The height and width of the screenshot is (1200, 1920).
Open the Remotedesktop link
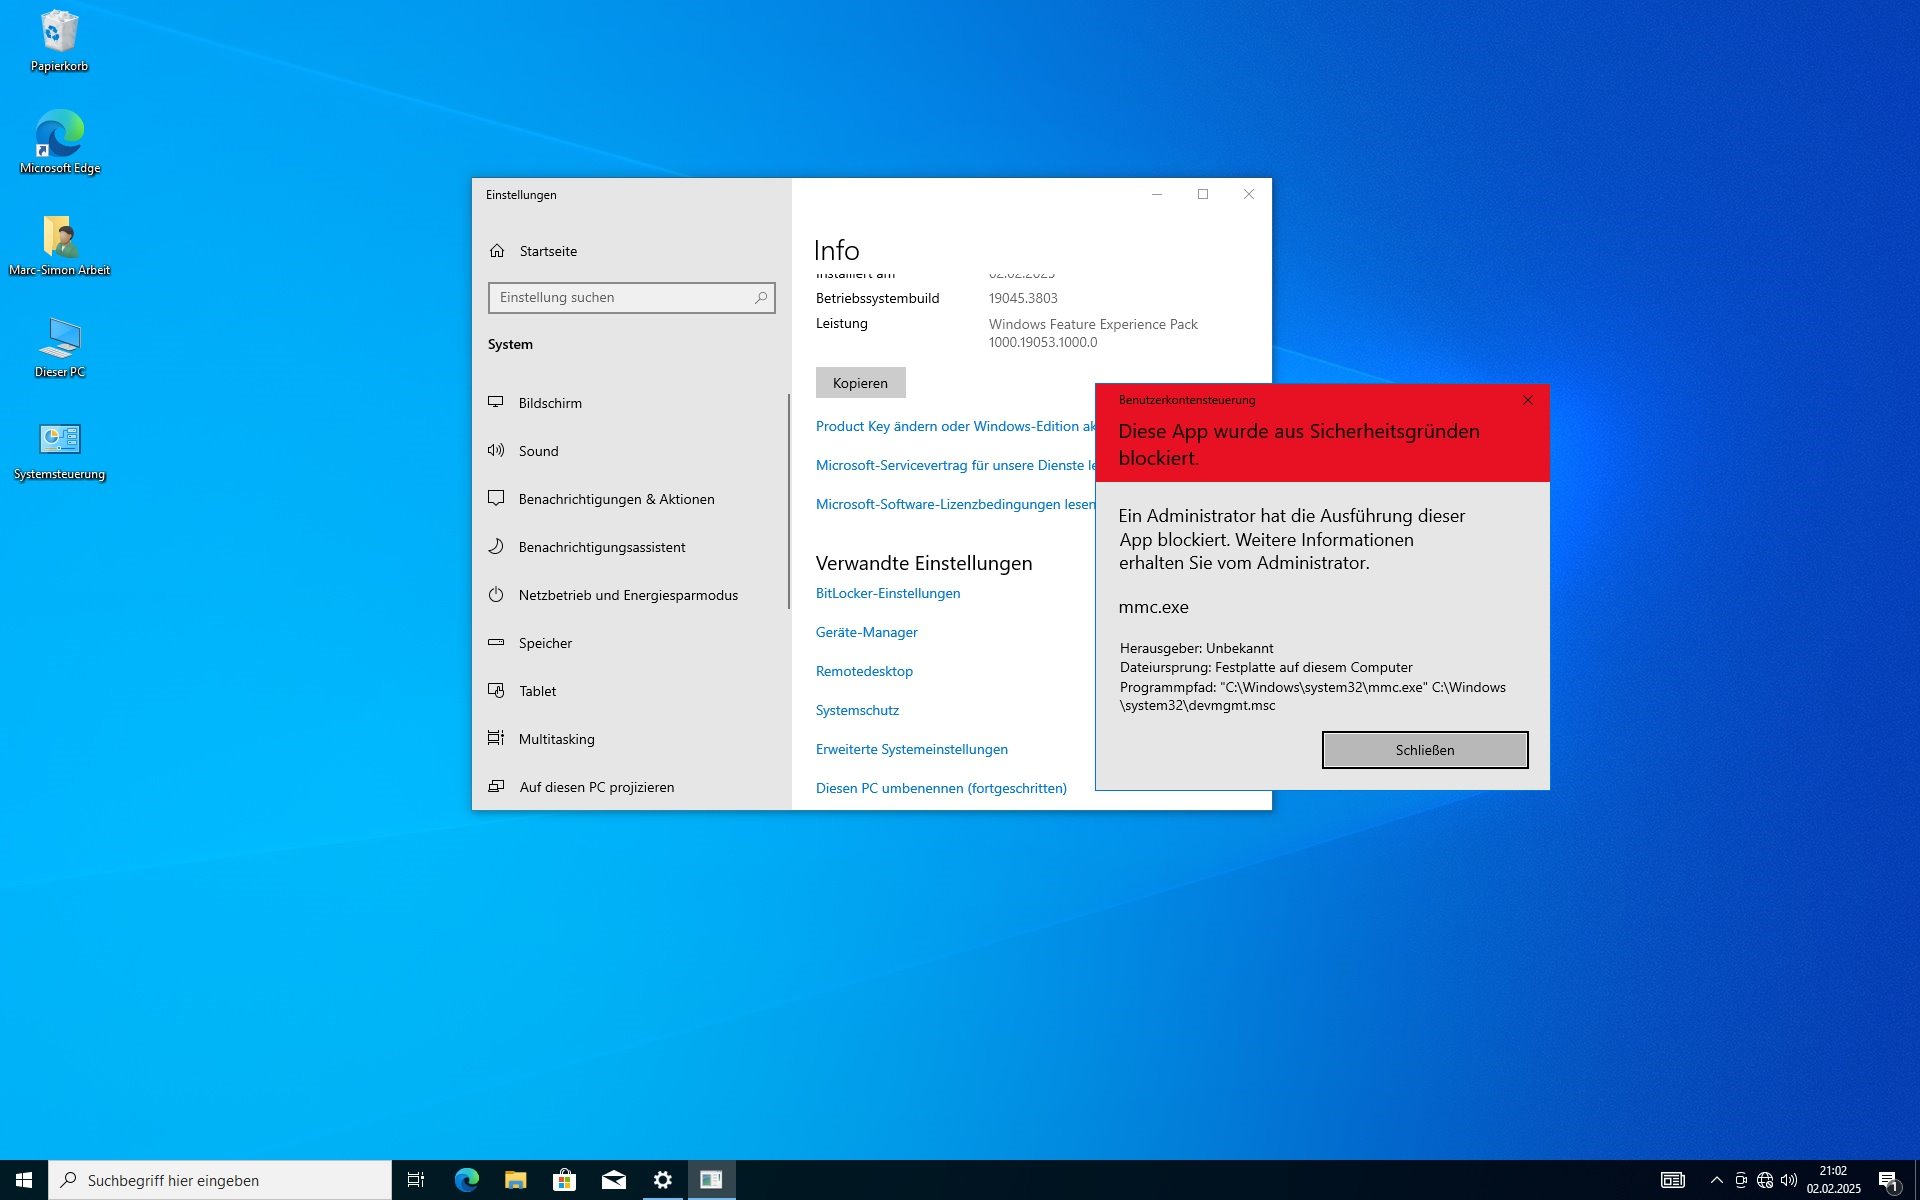pos(864,671)
